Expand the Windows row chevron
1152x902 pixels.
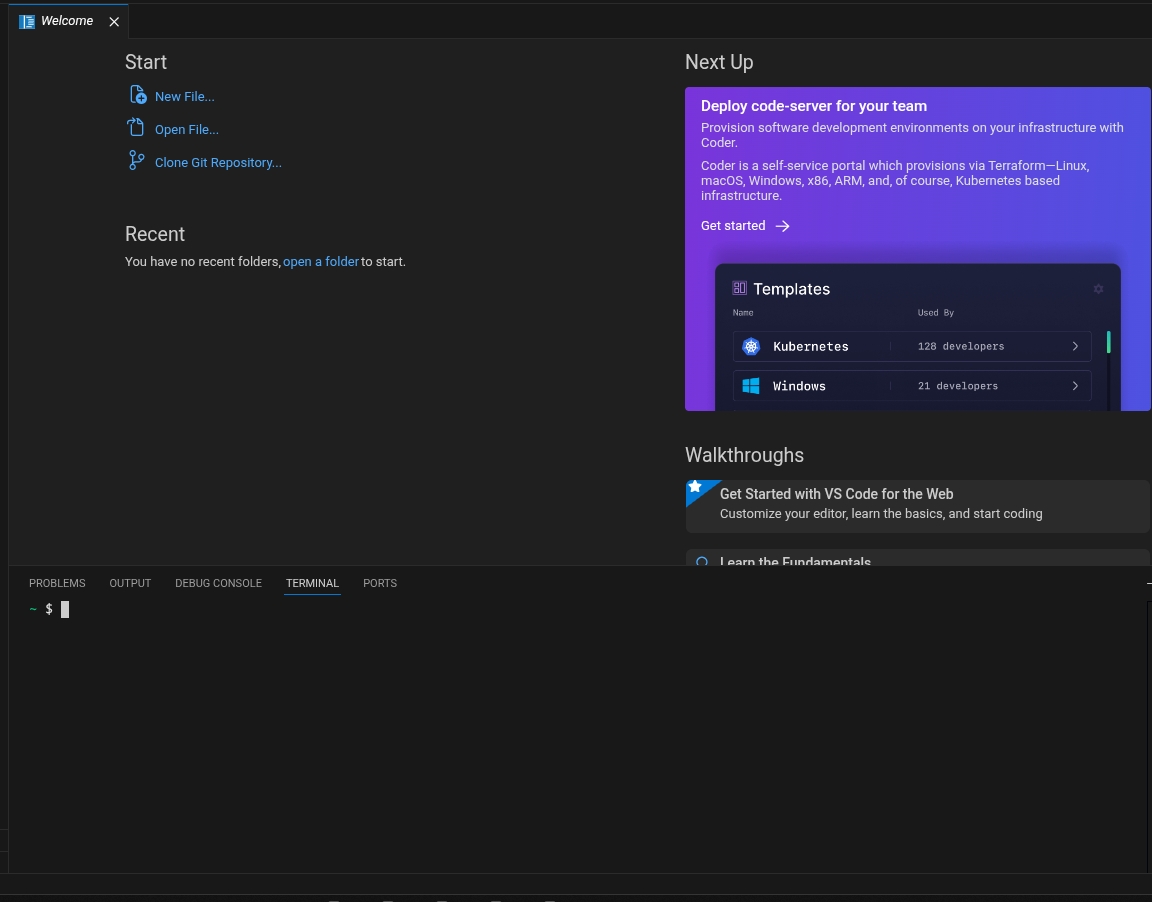[1075, 386]
